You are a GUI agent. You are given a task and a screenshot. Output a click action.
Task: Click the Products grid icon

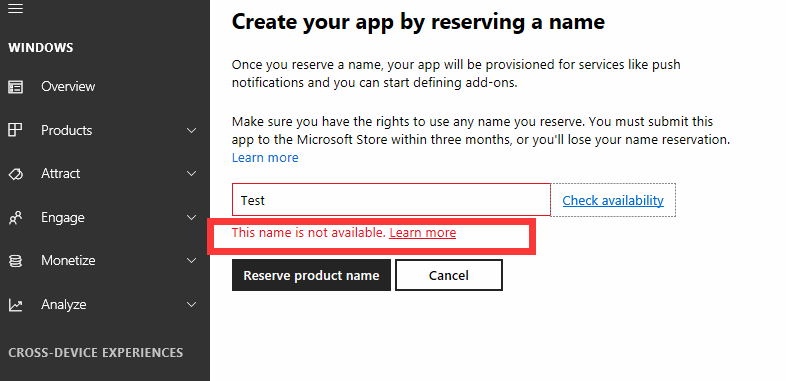point(16,130)
